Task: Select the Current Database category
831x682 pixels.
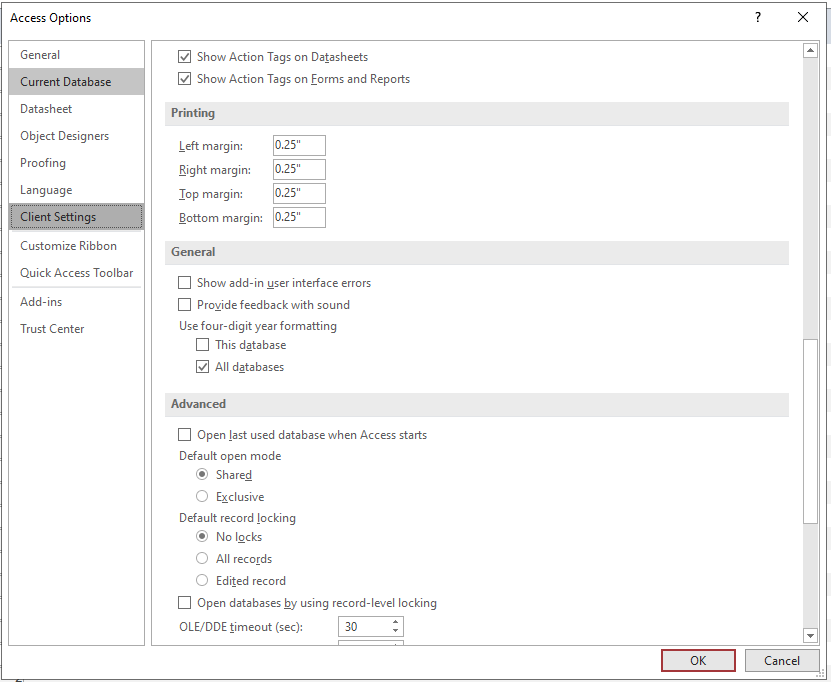Action: 76,82
